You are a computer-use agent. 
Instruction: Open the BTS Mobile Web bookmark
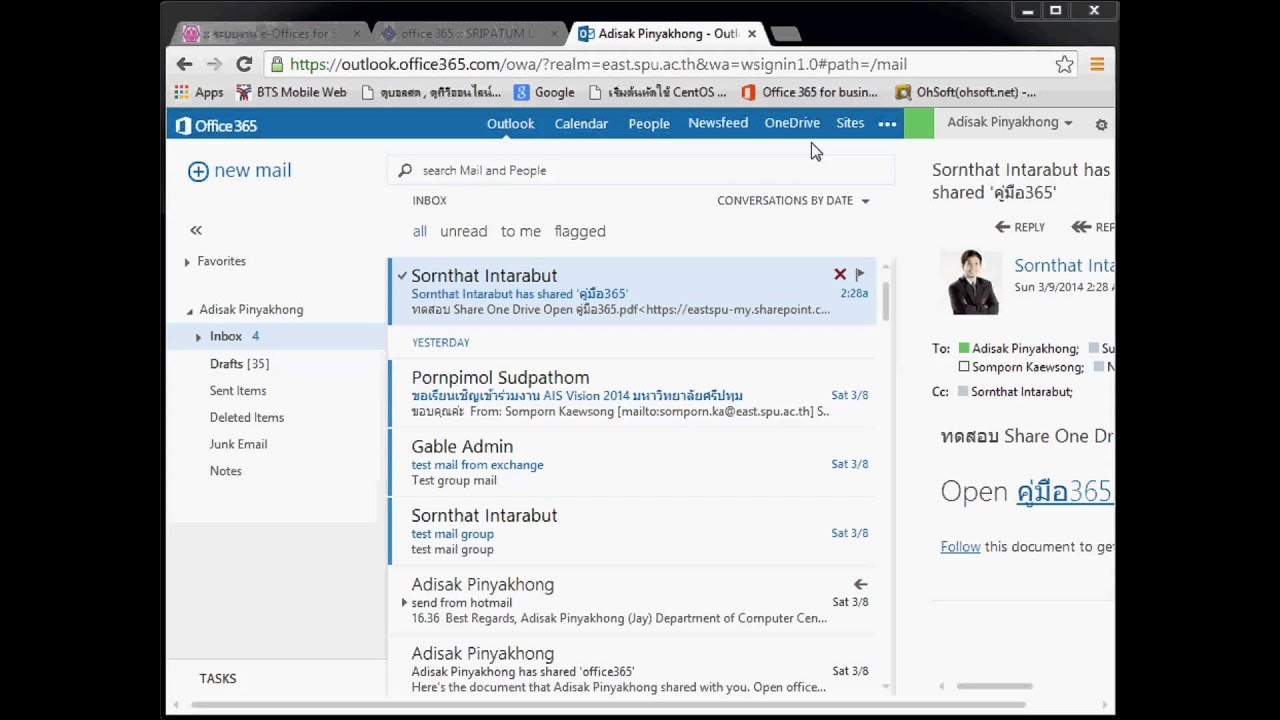point(291,92)
